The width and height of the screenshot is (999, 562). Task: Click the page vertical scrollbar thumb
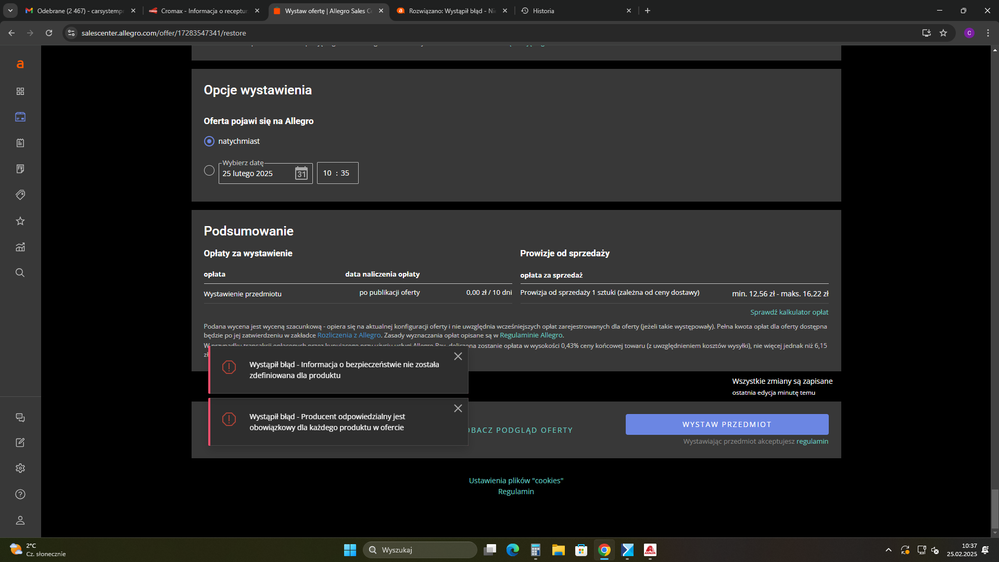(995, 508)
